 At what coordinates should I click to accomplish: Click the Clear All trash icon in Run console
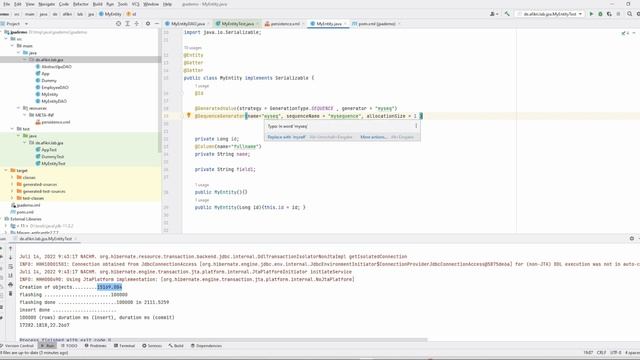(11, 293)
